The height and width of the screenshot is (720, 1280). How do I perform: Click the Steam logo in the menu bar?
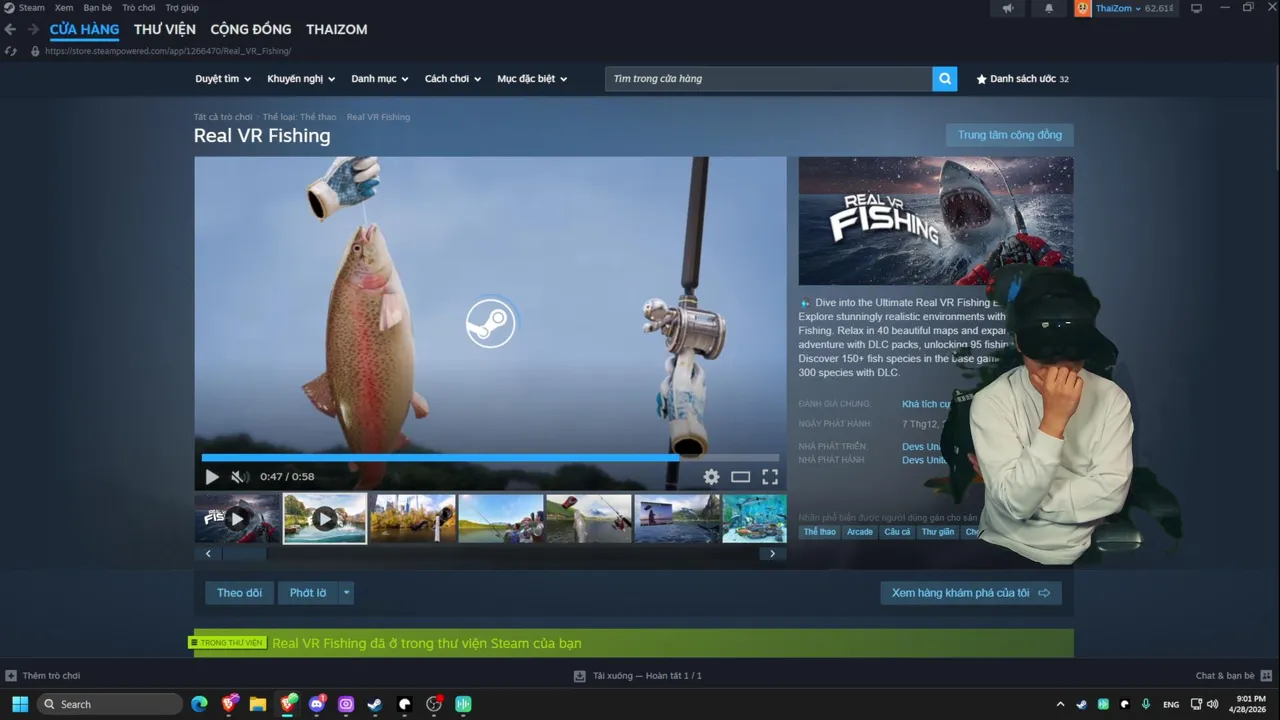click(9, 7)
